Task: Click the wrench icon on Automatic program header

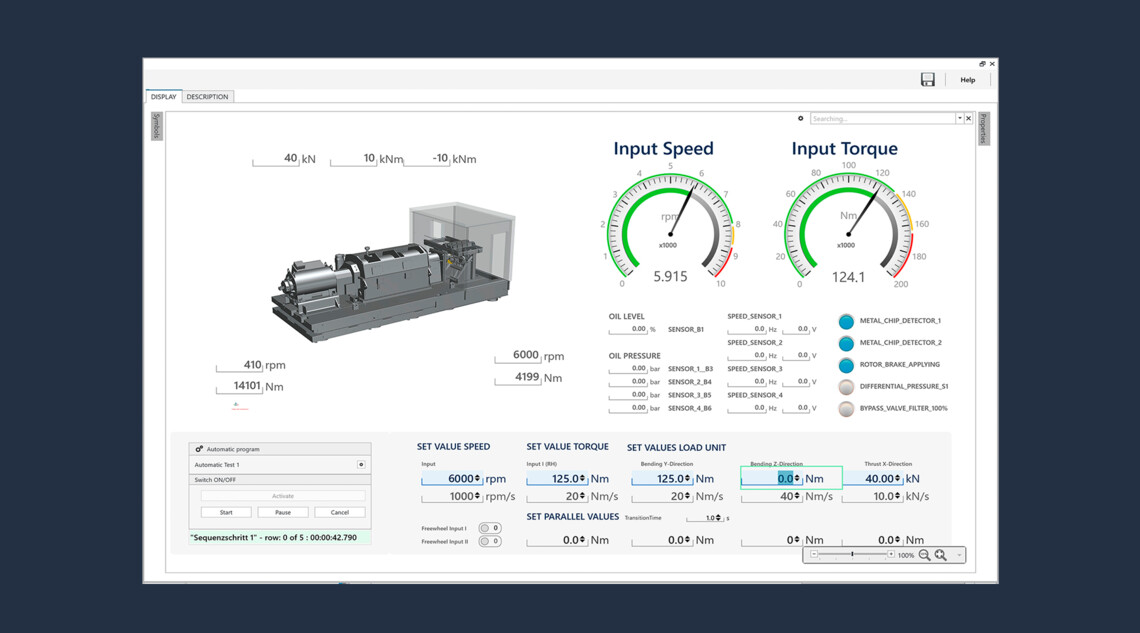Action: (x=199, y=448)
